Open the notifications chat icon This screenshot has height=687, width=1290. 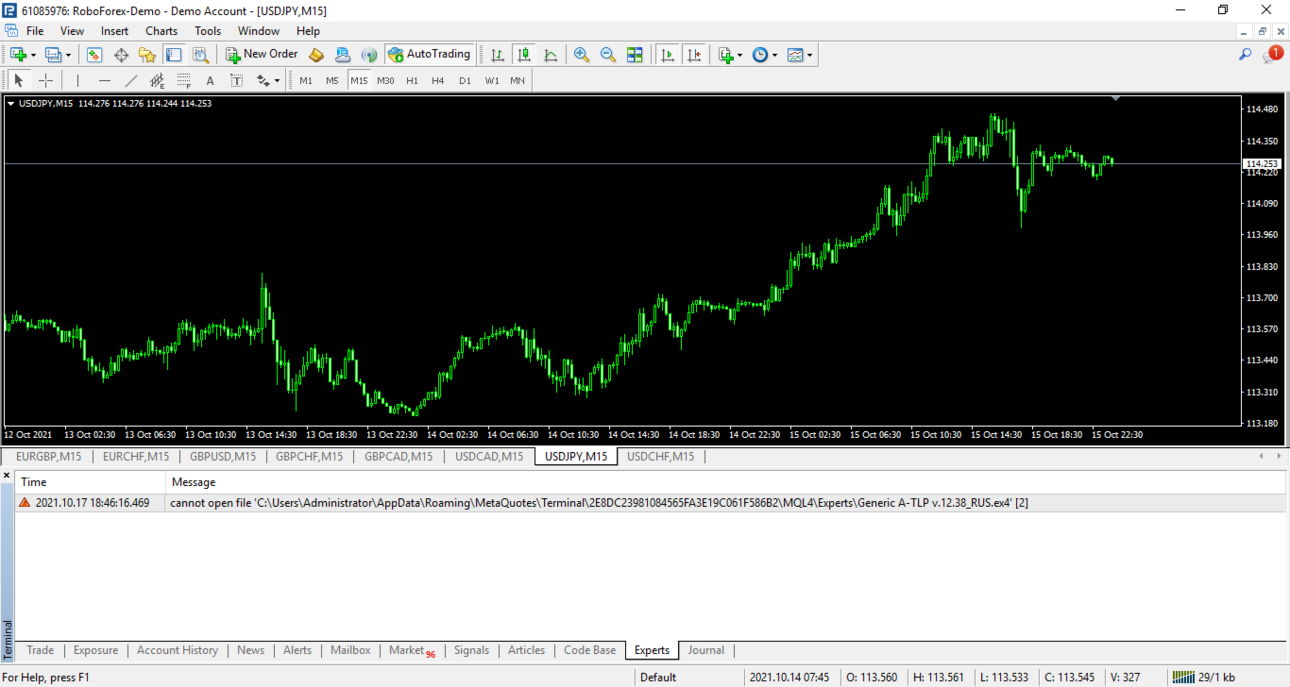coord(1272,55)
